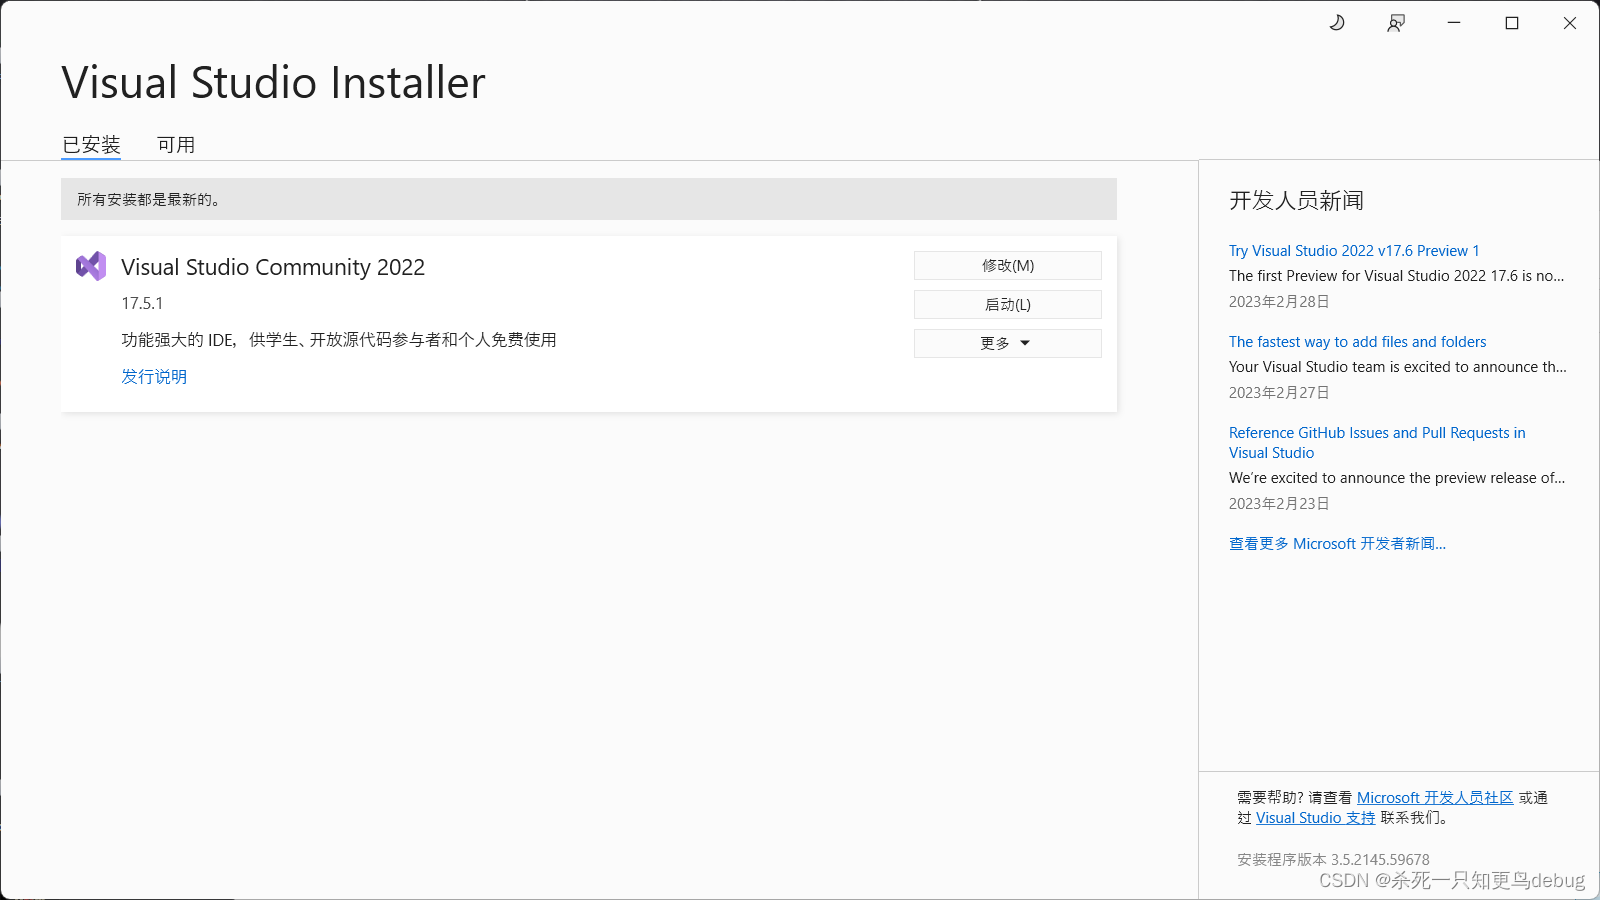Open Microsoft 开发人员社区 link
The image size is (1600, 900).
(1435, 798)
